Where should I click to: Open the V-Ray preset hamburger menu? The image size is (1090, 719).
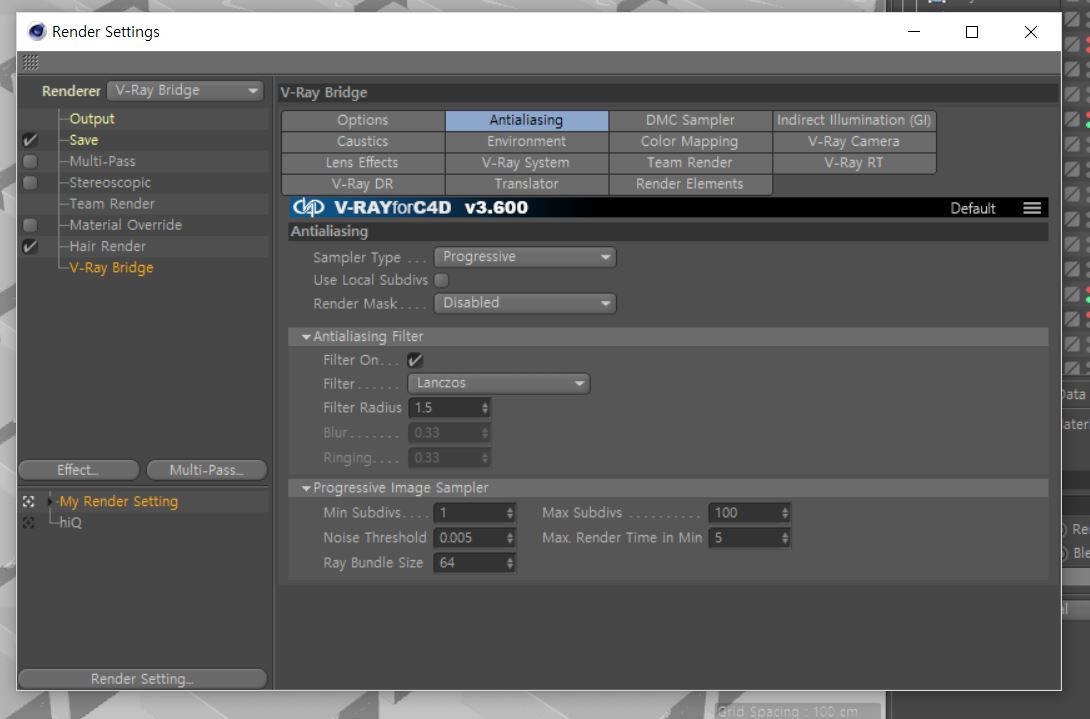[x=1032, y=208]
